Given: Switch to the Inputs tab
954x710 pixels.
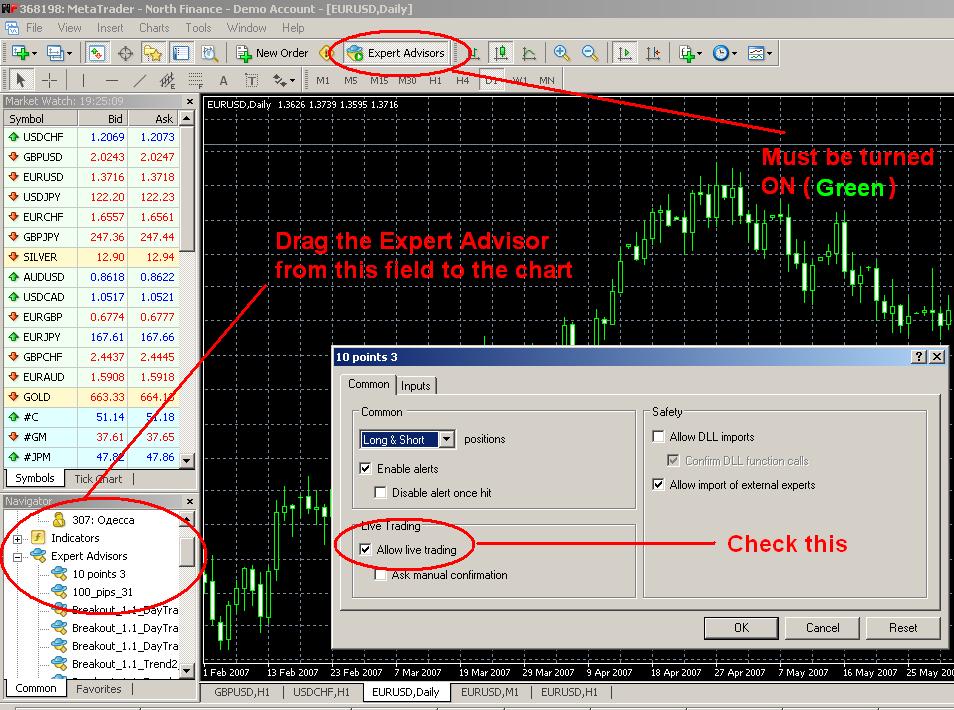Looking at the screenshot, I should pyautogui.click(x=416, y=386).
